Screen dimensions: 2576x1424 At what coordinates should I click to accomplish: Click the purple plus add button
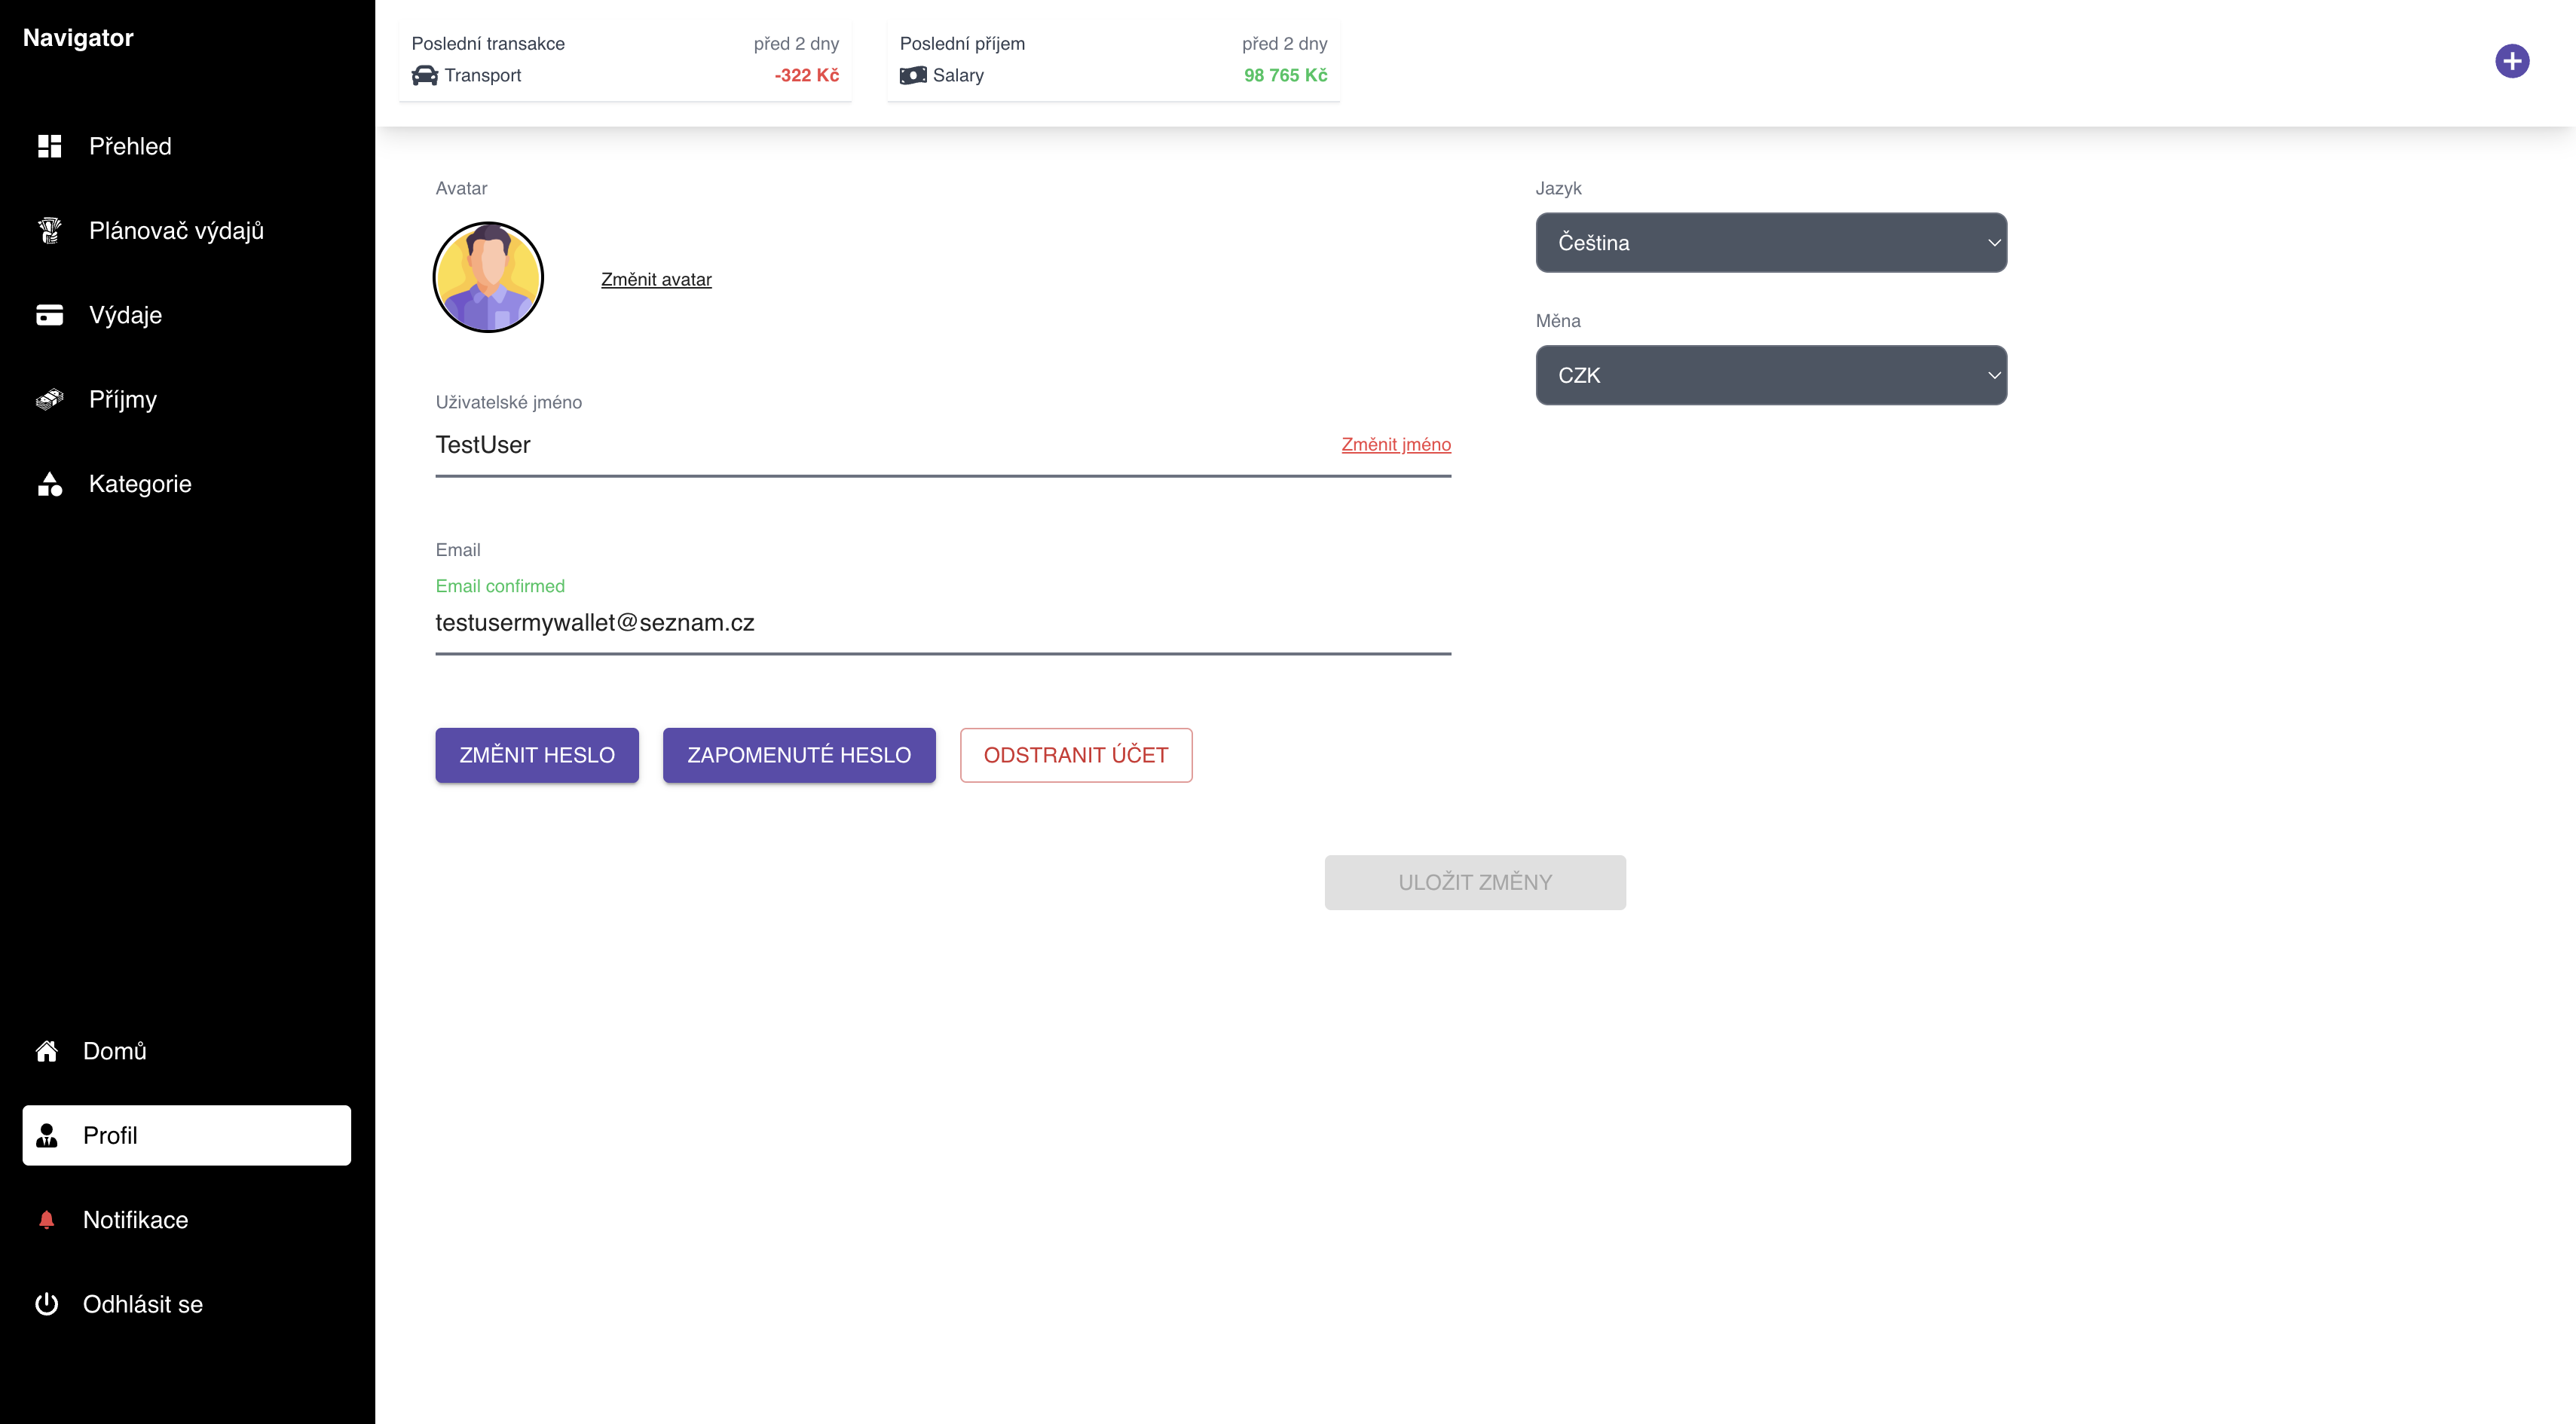(x=2511, y=61)
